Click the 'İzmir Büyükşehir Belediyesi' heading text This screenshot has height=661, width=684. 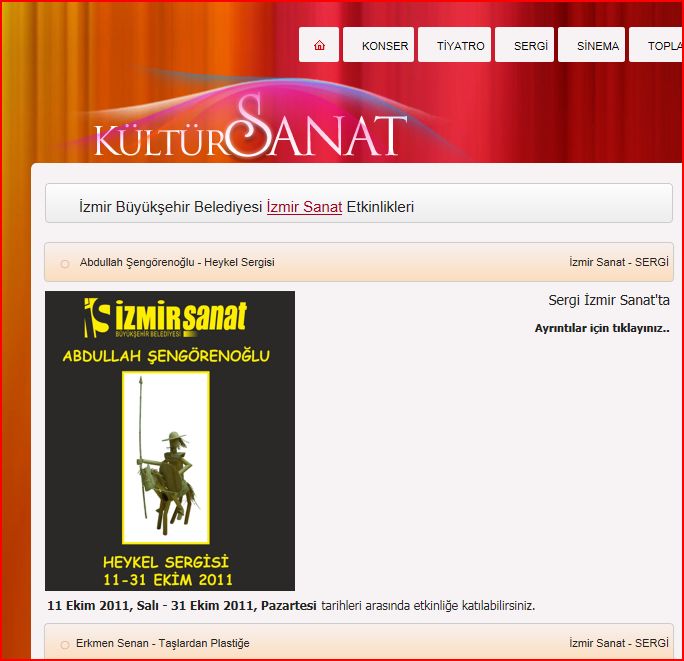tap(171, 207)
